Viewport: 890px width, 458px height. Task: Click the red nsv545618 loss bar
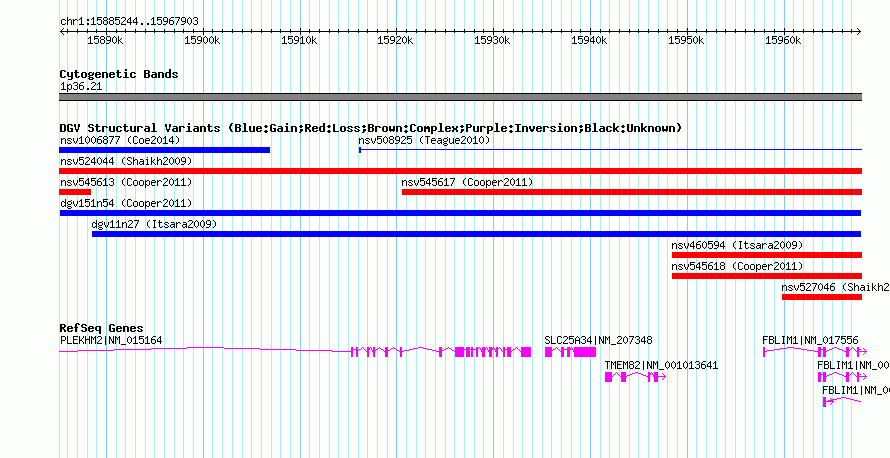click(767, 276)
